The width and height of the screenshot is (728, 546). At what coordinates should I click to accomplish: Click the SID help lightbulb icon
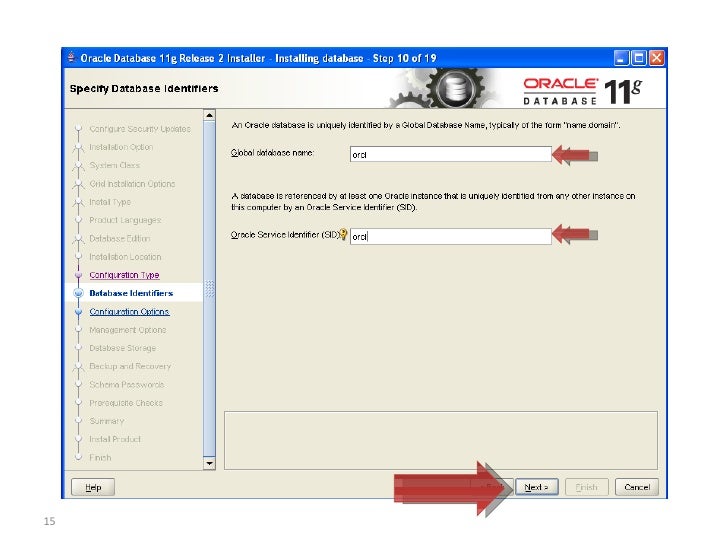pos(343,234)
